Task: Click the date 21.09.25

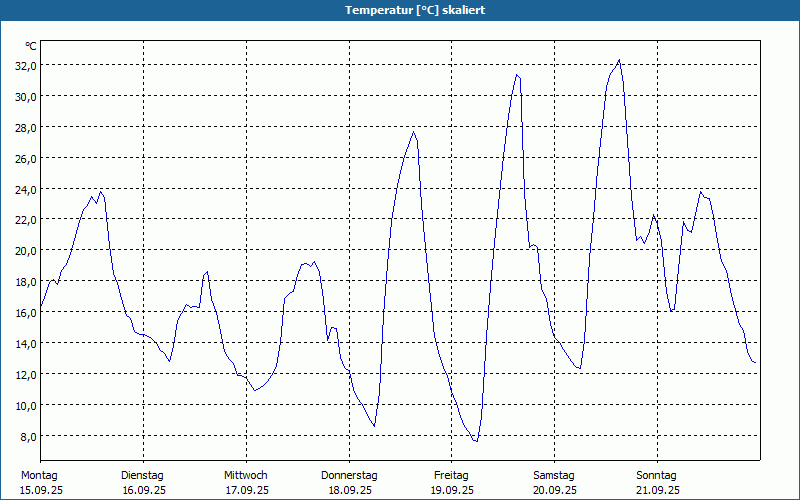Action: pos(658,491)
